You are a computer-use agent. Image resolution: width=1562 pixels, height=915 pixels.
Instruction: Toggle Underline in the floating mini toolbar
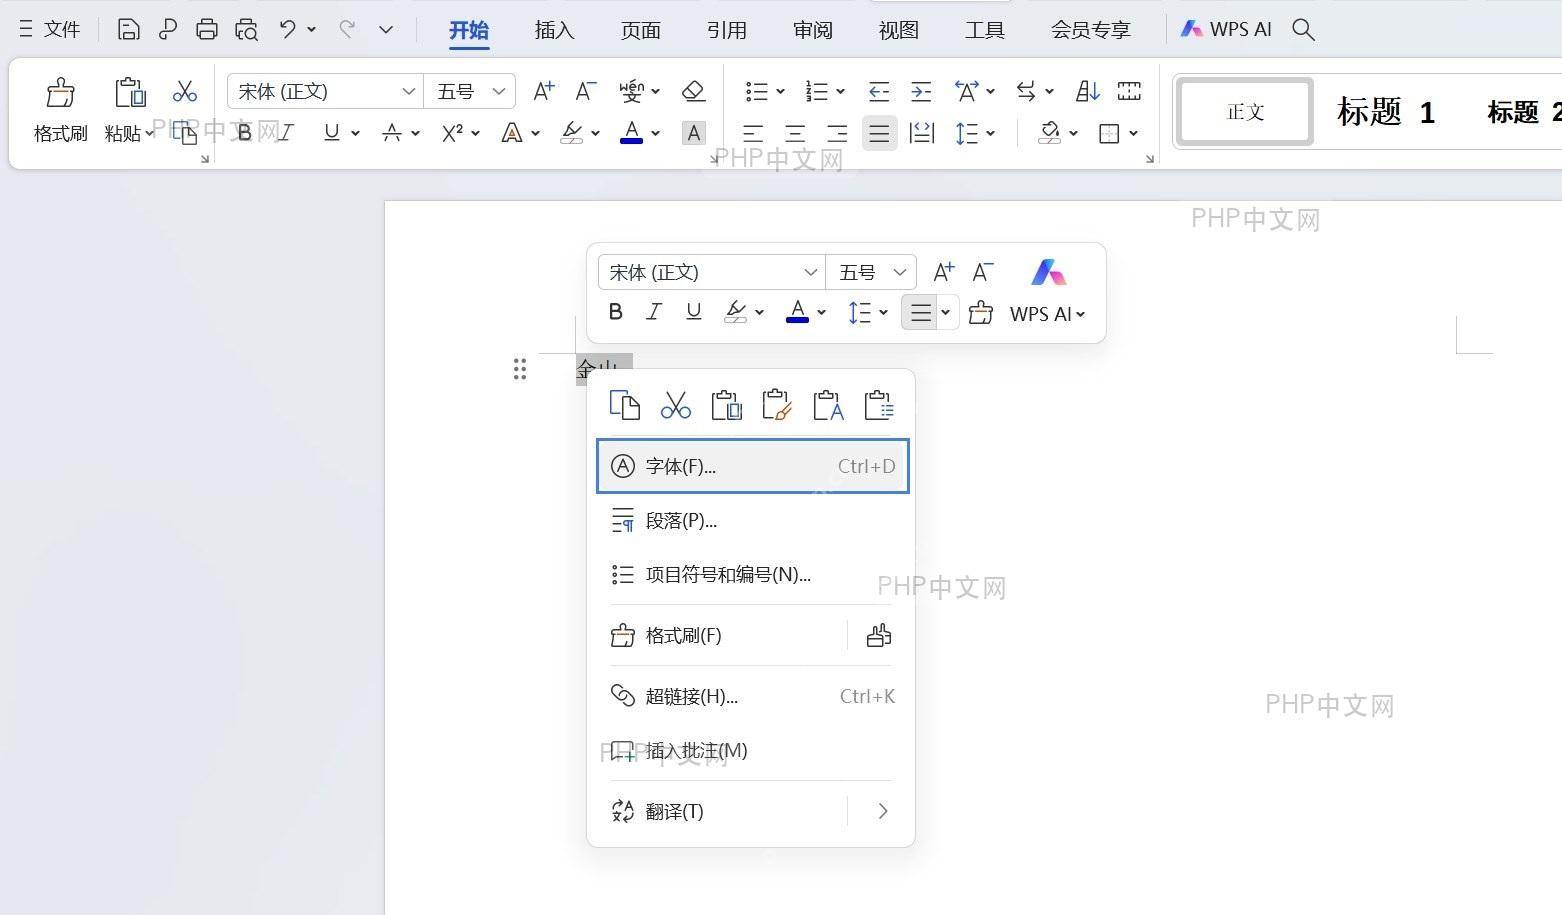click(693, 312)
